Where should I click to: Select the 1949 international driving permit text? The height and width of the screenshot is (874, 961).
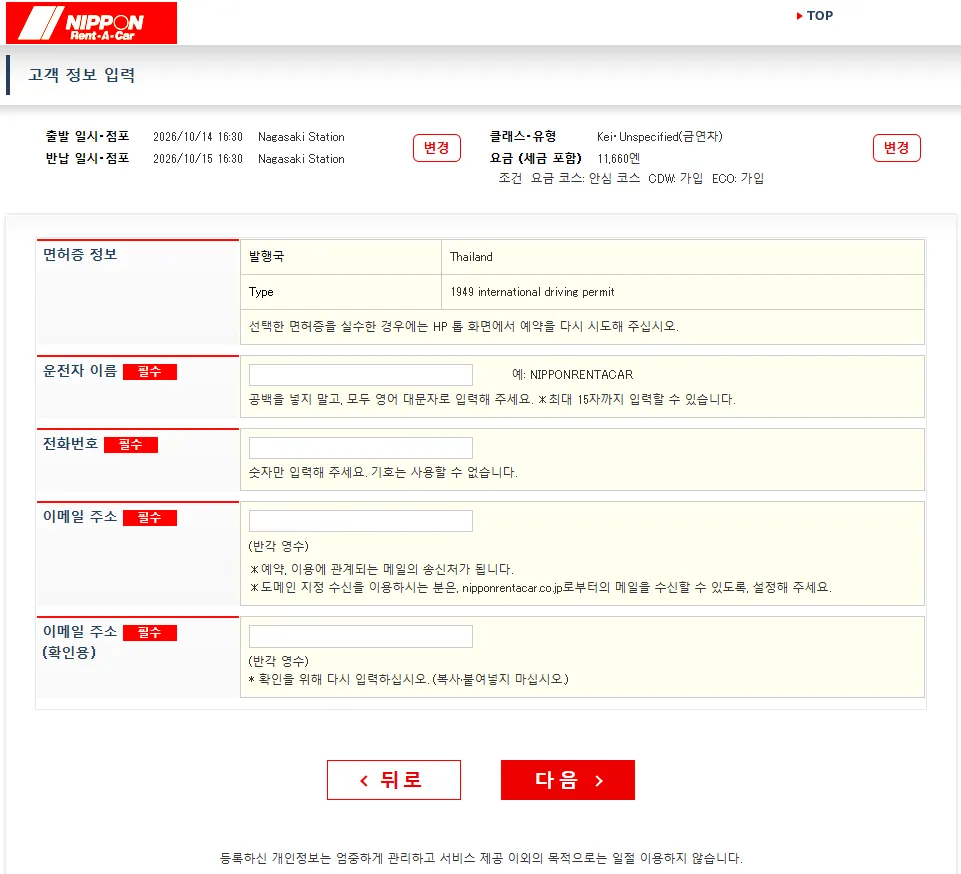[532, 292]
